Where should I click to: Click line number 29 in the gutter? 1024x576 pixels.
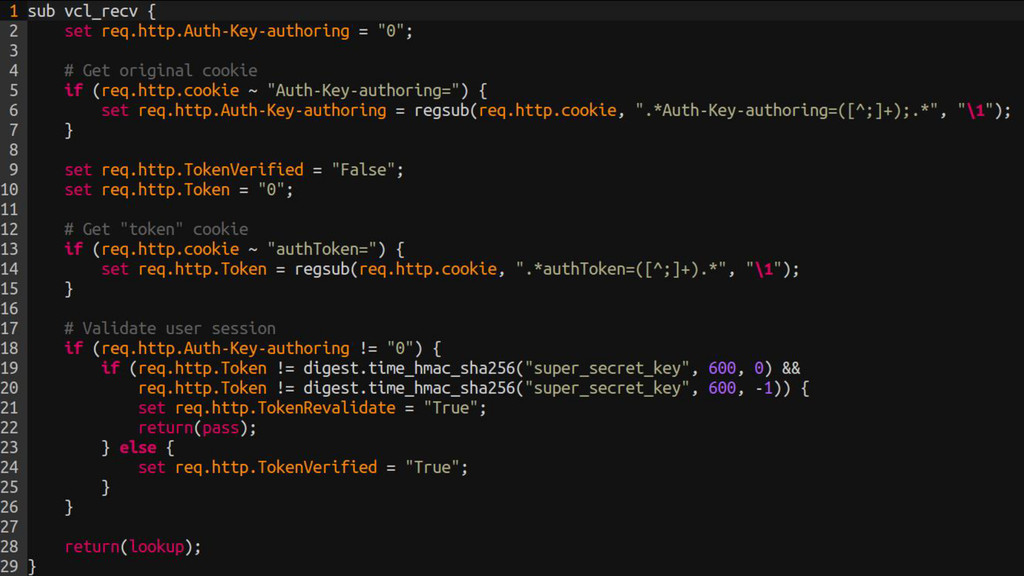click(x=10, y=566)
